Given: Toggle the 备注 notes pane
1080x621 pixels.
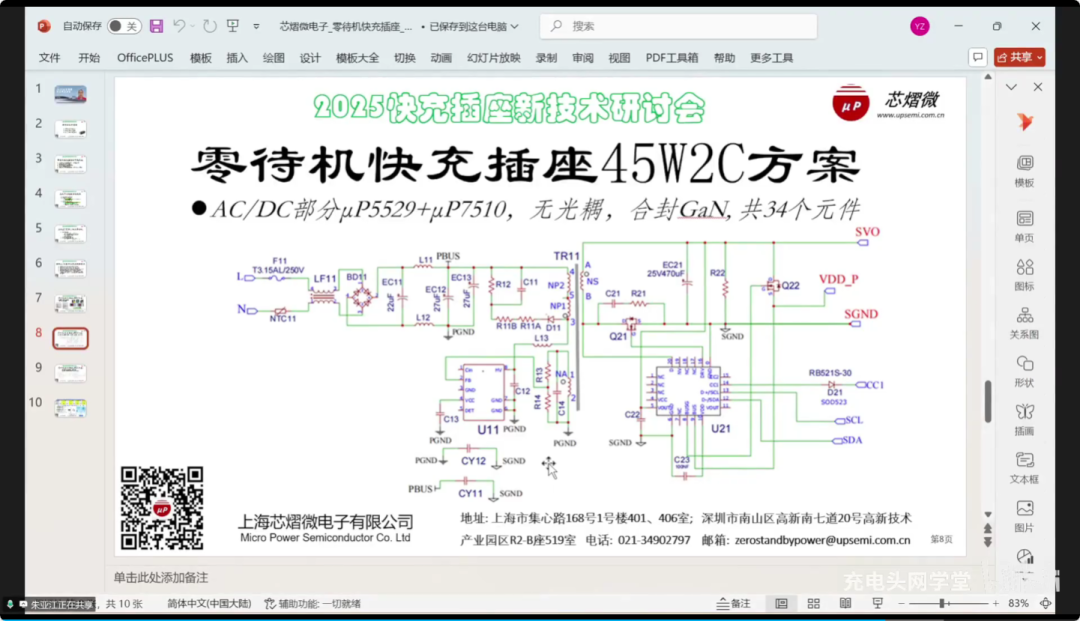Looking at the screenshot, I should pyautogui.click(x=734, y=604).
